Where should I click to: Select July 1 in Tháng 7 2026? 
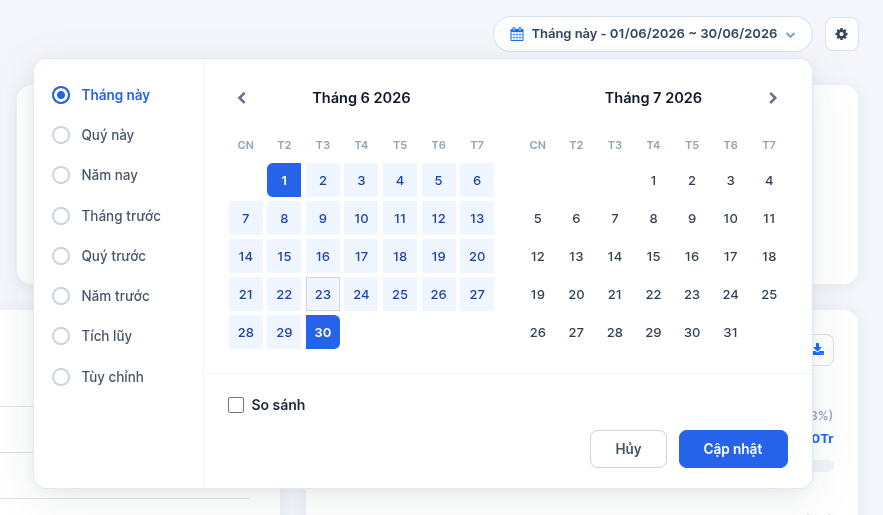(653, 180)
